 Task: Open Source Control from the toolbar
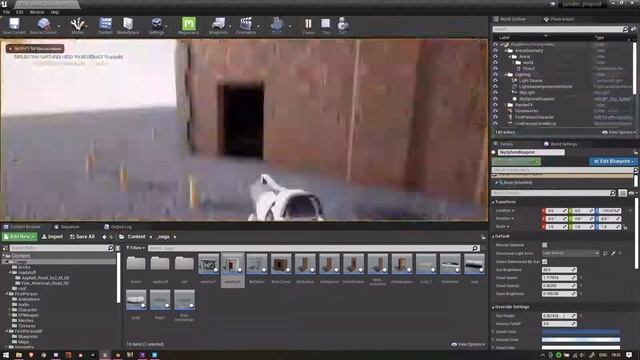coord(43,24)
